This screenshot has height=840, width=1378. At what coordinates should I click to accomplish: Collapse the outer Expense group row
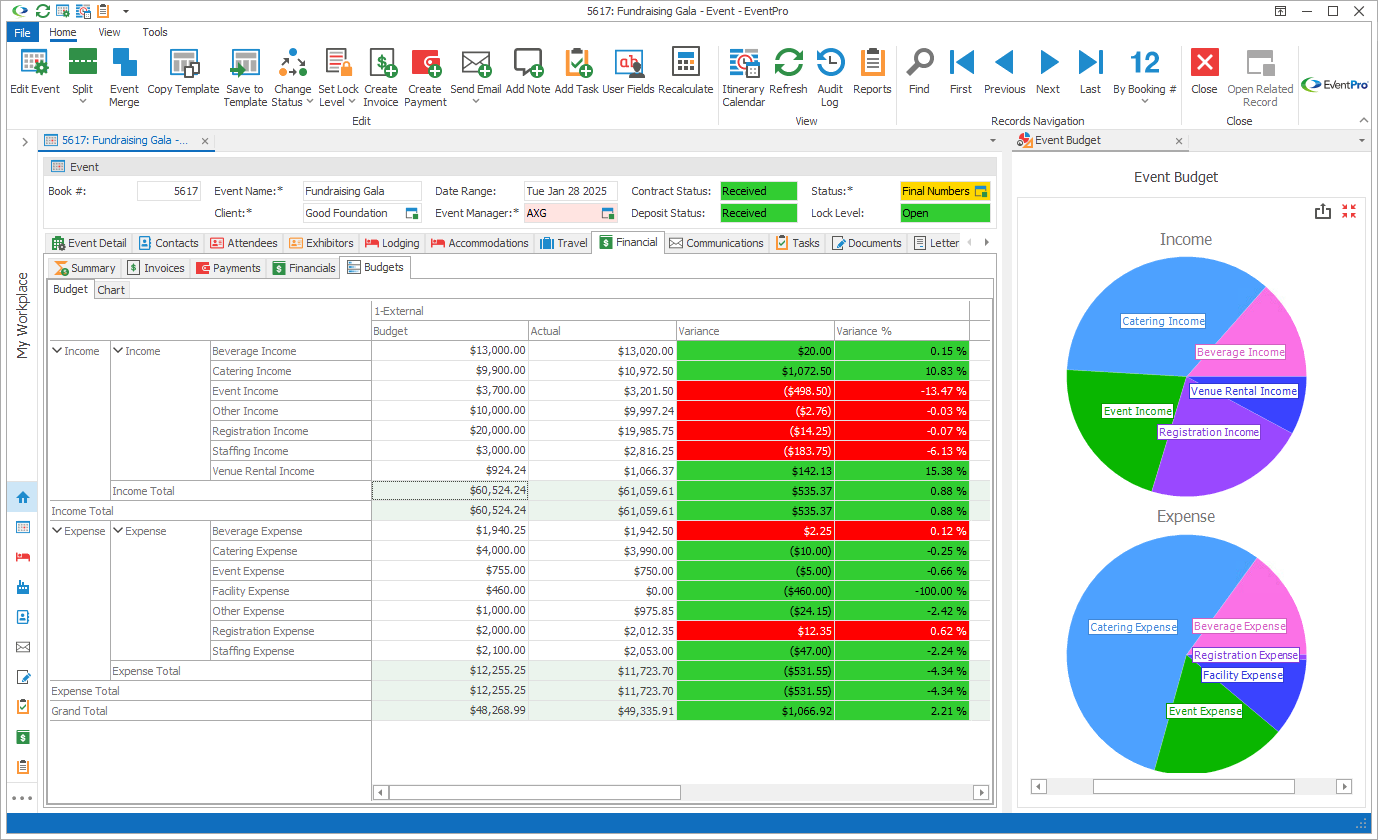57,531
